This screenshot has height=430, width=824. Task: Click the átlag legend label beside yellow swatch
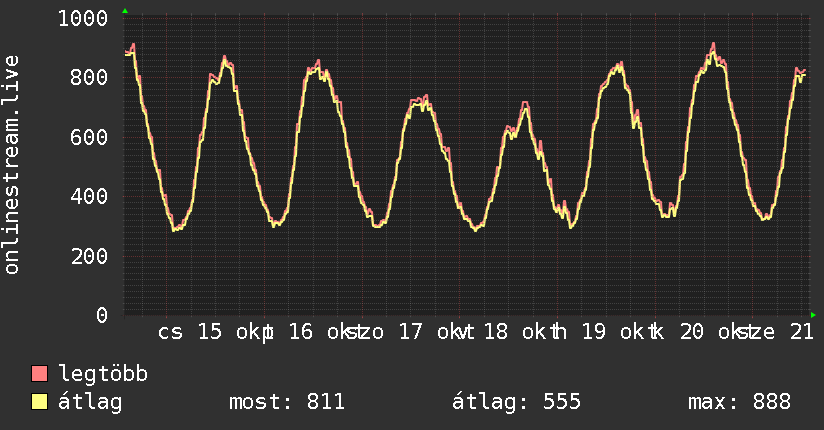(x=90, y=402)
